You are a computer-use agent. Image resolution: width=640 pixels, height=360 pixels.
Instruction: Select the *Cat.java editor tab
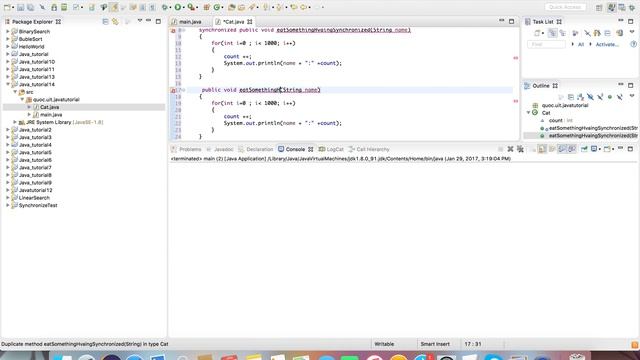(233, 22)
